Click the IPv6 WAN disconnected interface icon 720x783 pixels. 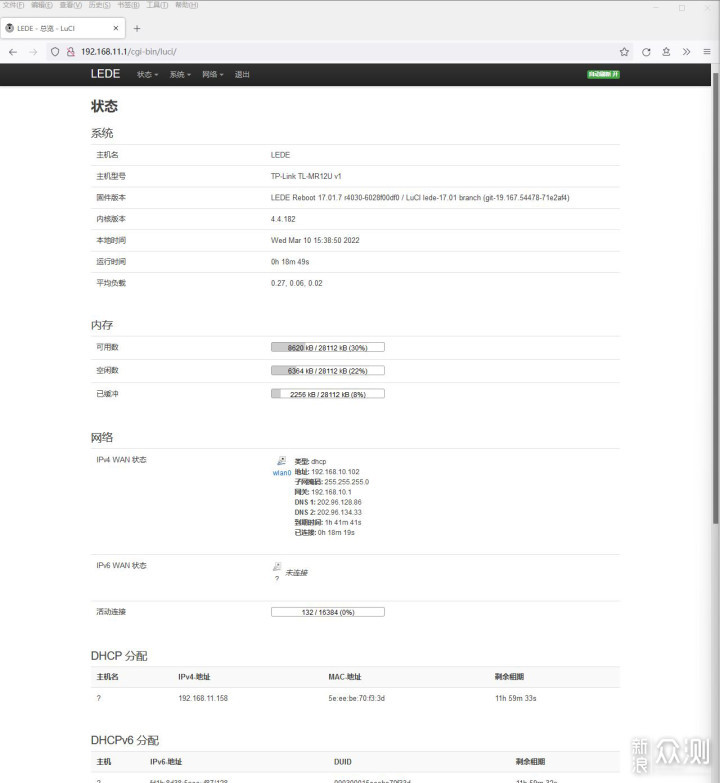(x=277, y=566)
